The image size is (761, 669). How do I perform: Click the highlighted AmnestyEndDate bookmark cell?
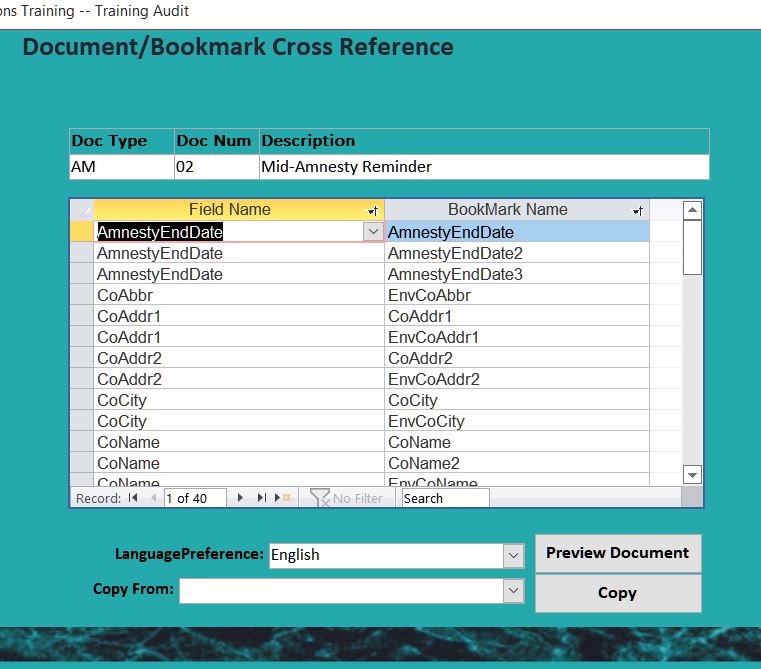point(517,232)
